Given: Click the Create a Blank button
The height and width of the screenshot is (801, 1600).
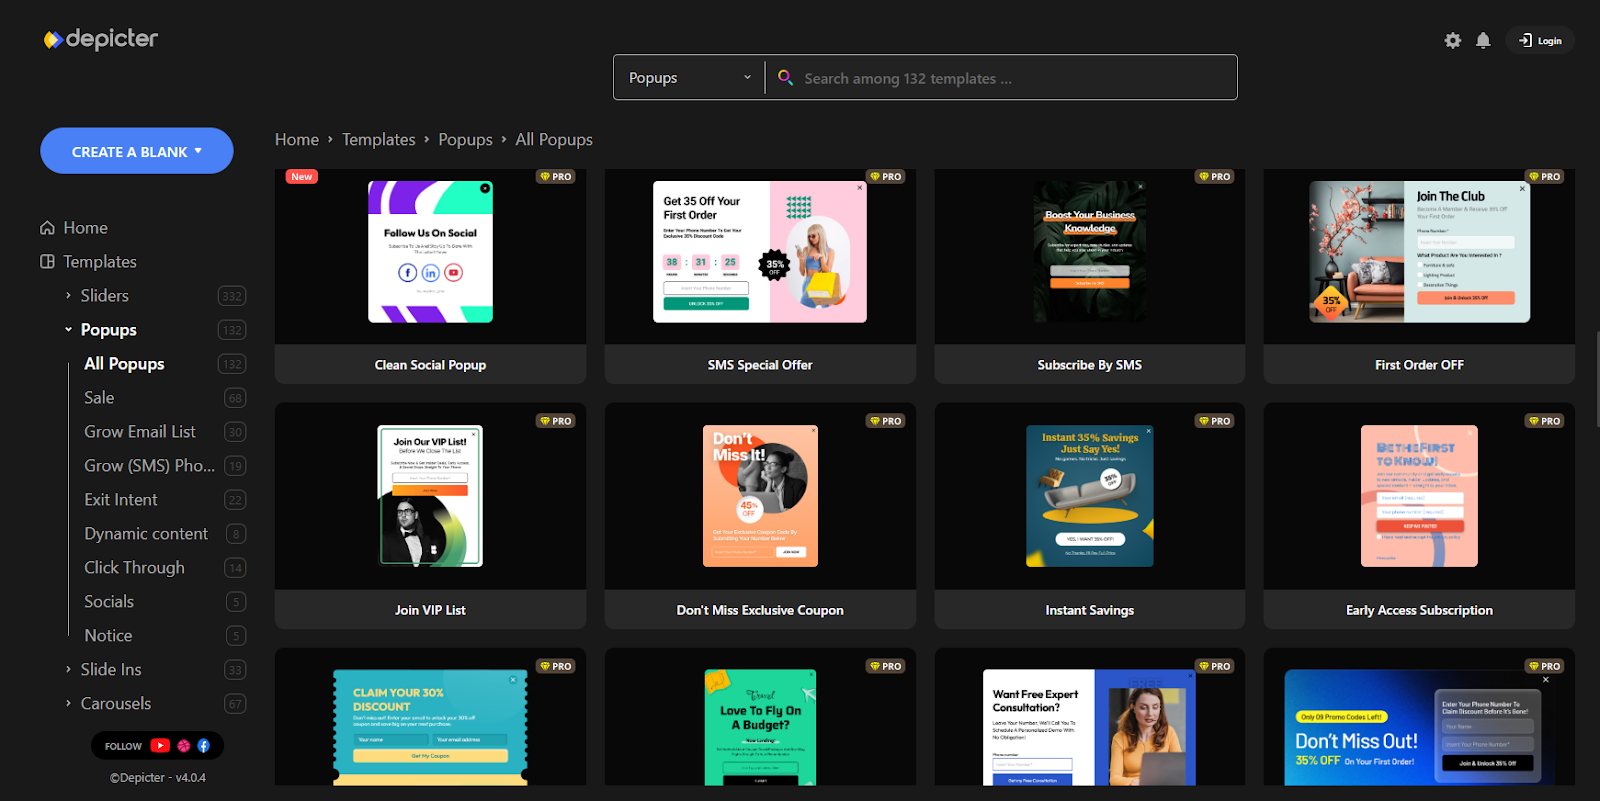Looking at the screenshot, I should point(137,151).
